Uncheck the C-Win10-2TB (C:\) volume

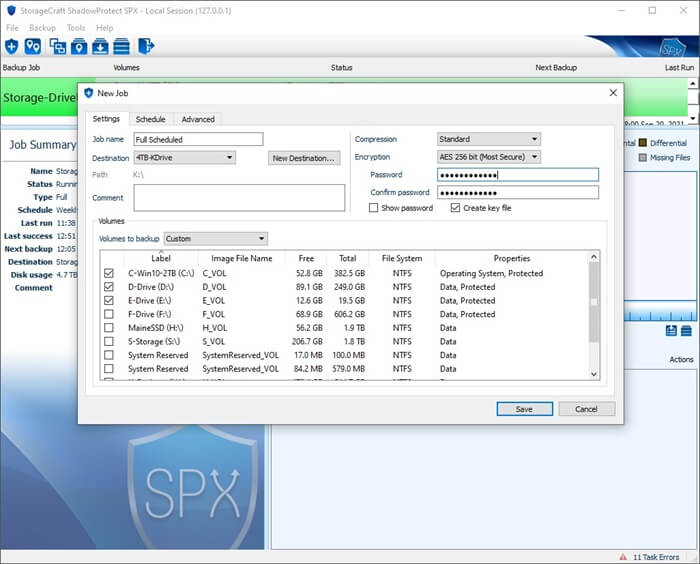(x=109, y=273)
